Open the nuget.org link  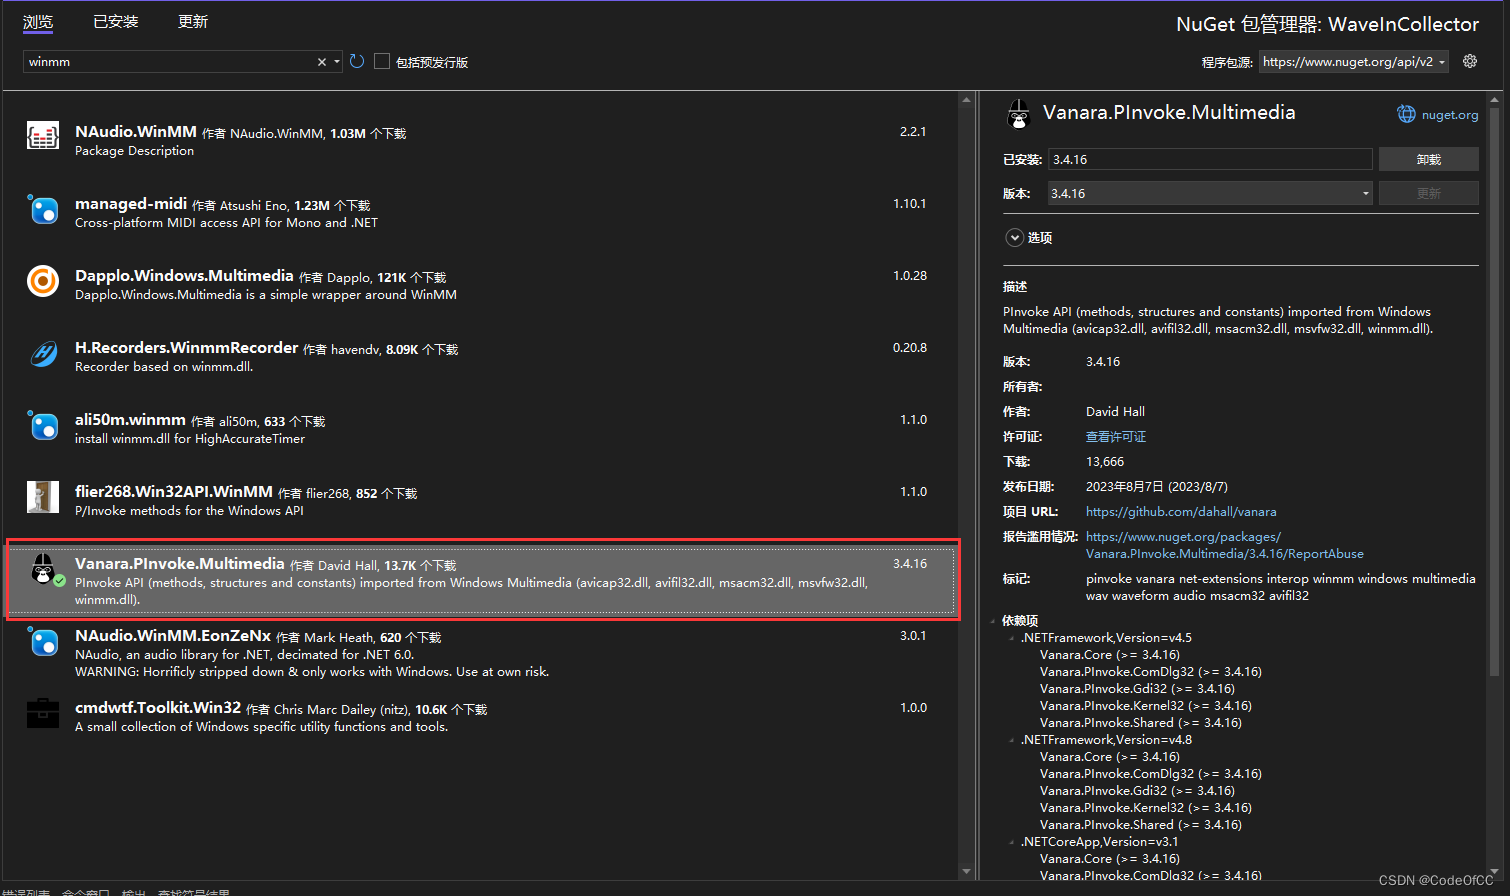pyautogui.click(x=1450, y=115)
